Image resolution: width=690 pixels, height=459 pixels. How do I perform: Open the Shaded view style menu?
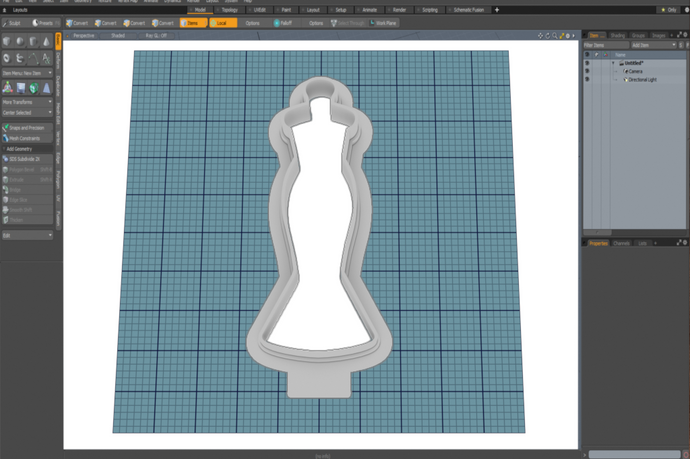(x=117, y=36)
